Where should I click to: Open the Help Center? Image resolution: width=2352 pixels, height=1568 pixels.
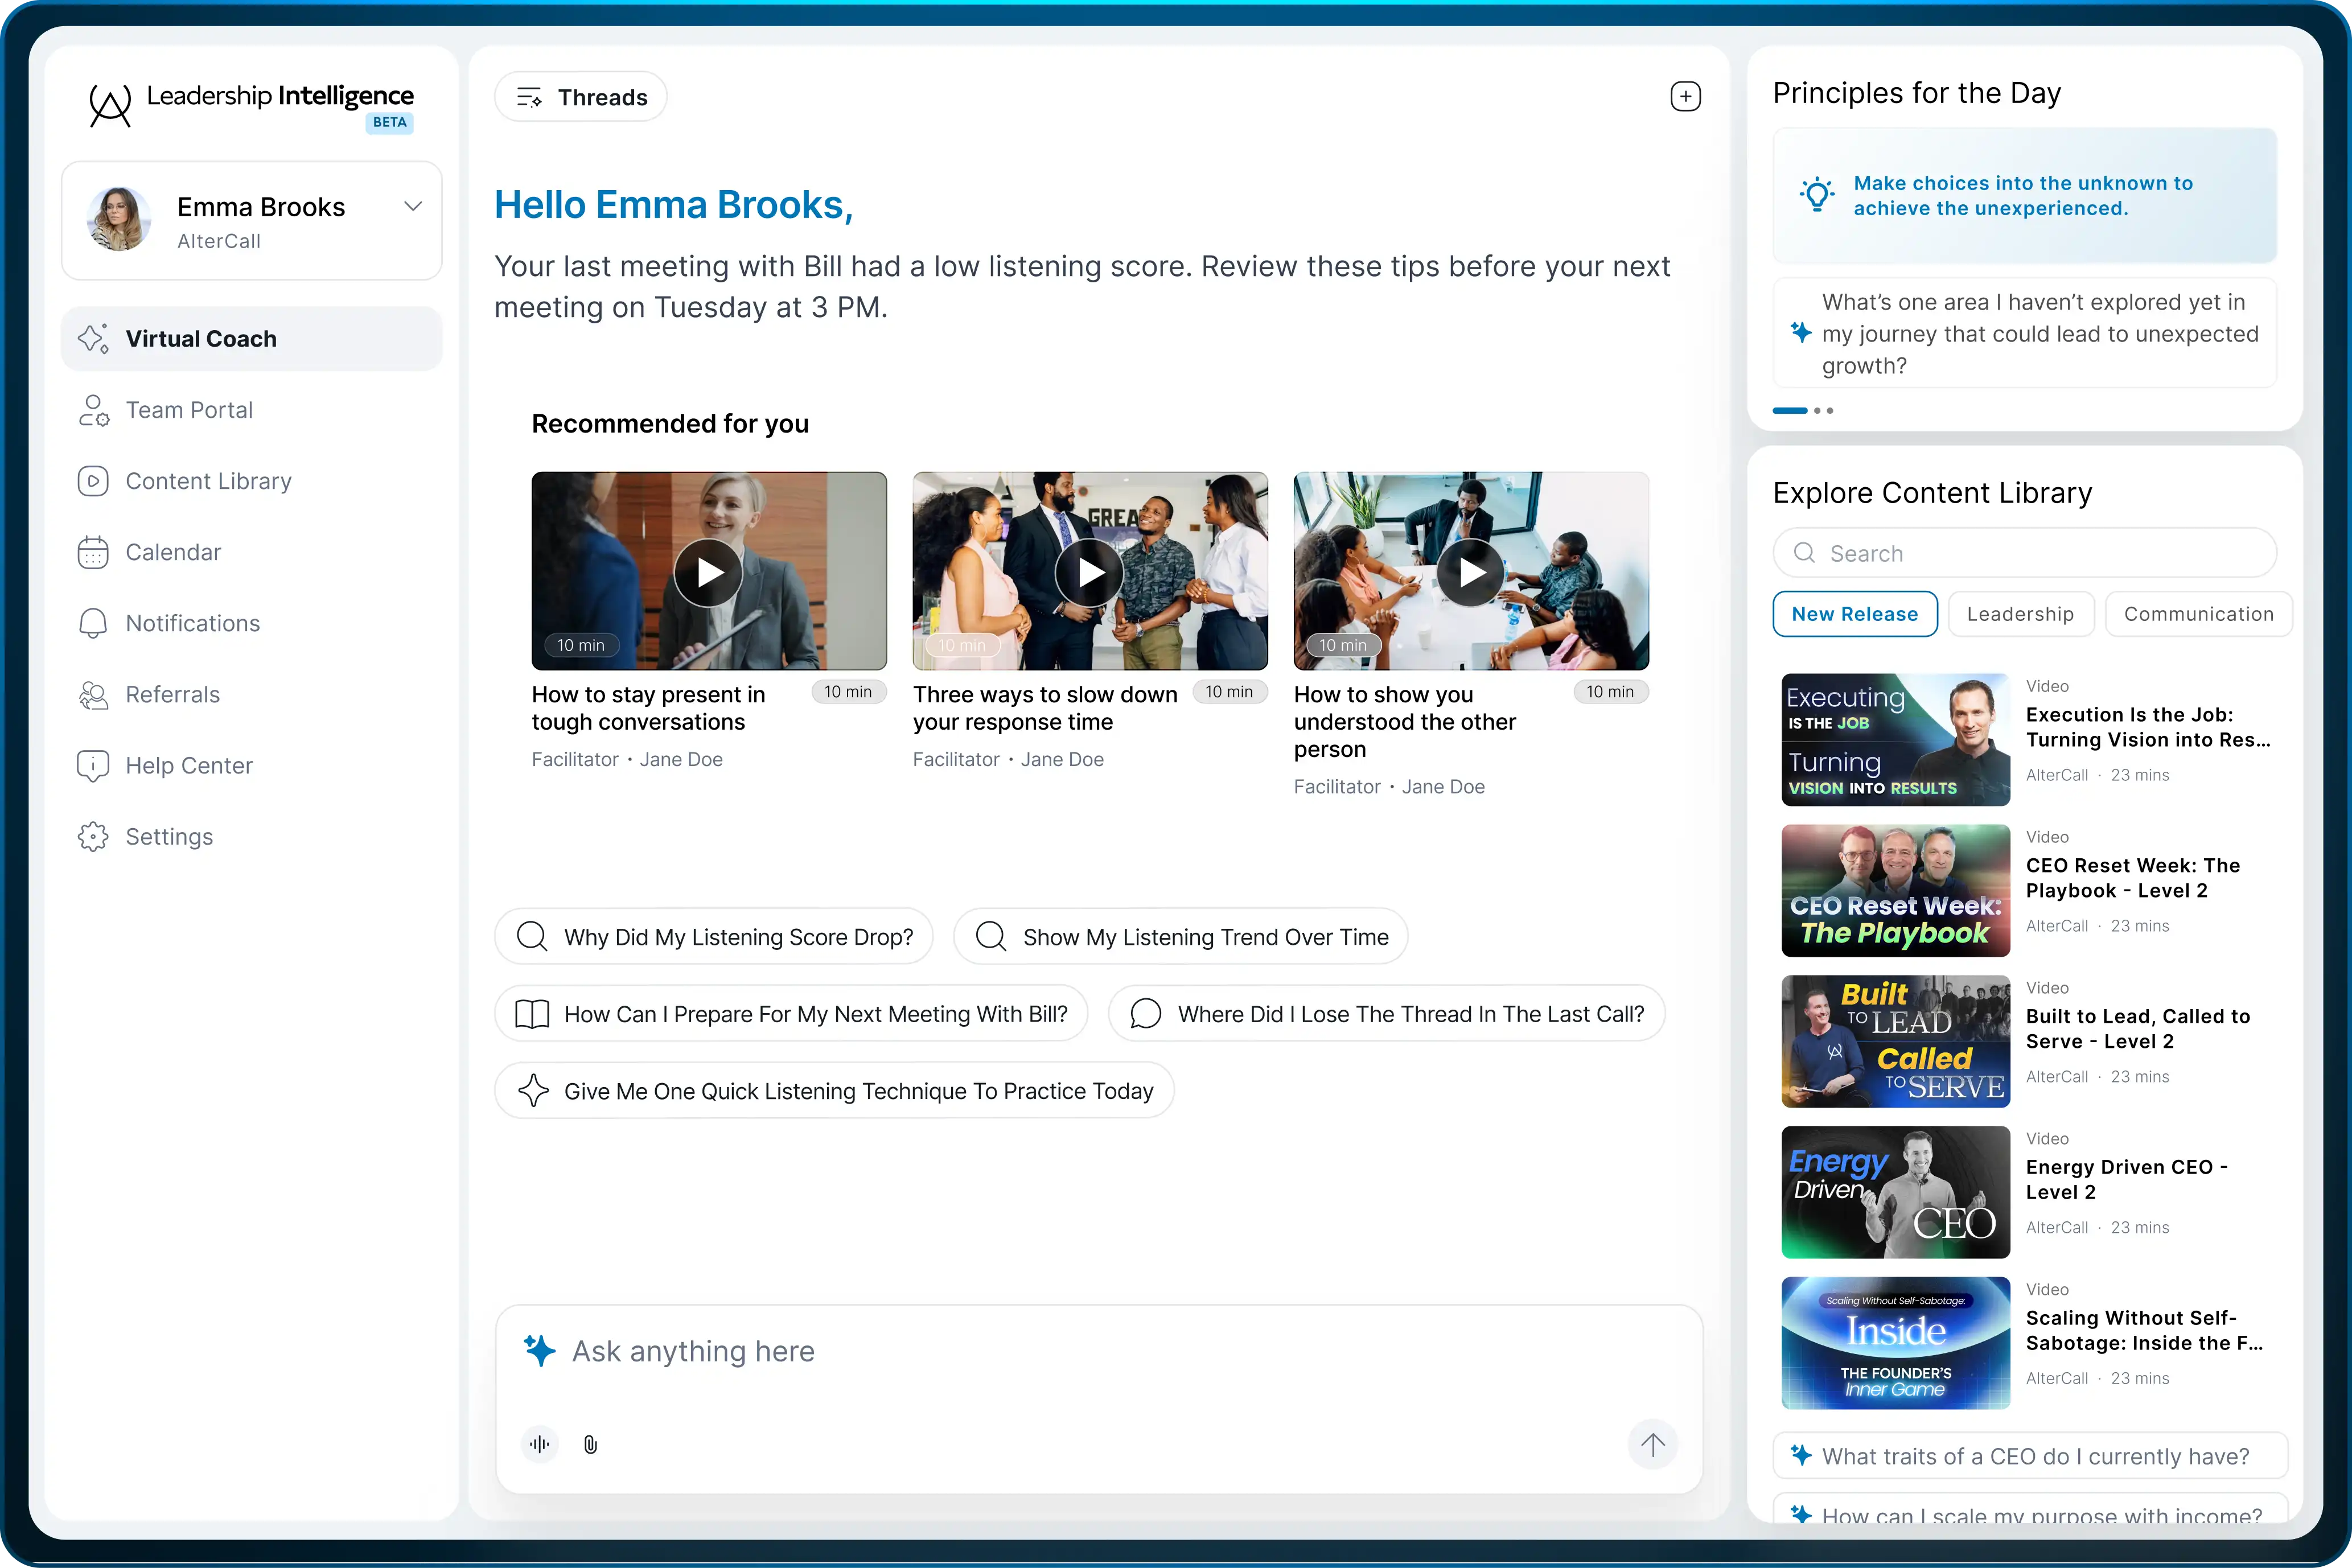pos(188,765)
